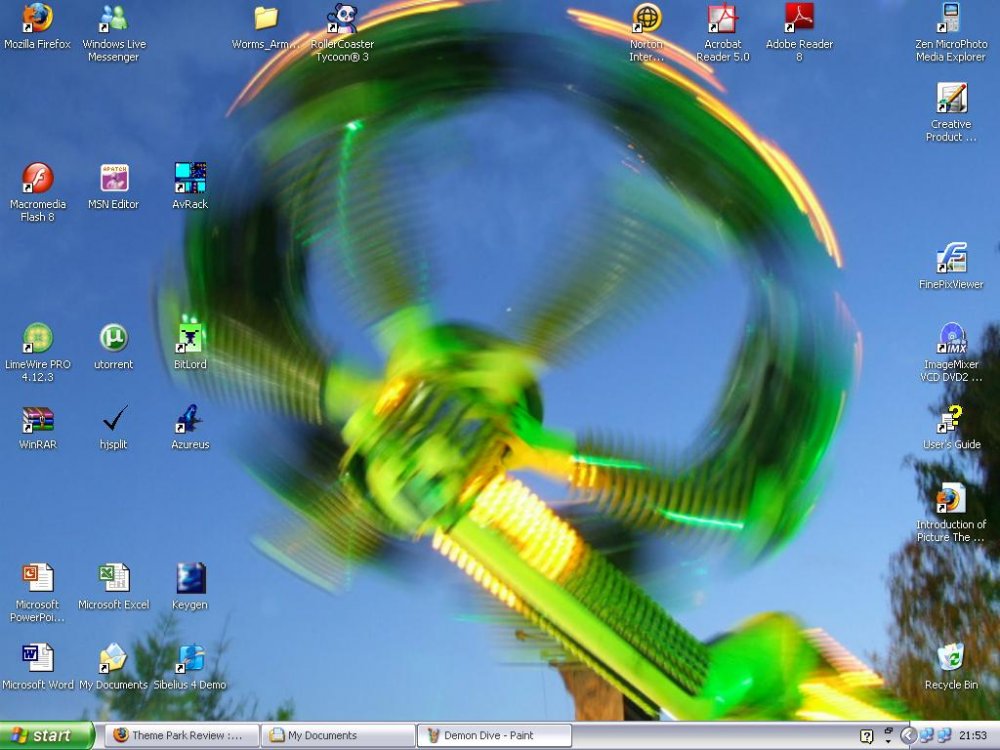Launch Azureus
The width and height of the screenshot is (1000, 750).
pos(188,420)
